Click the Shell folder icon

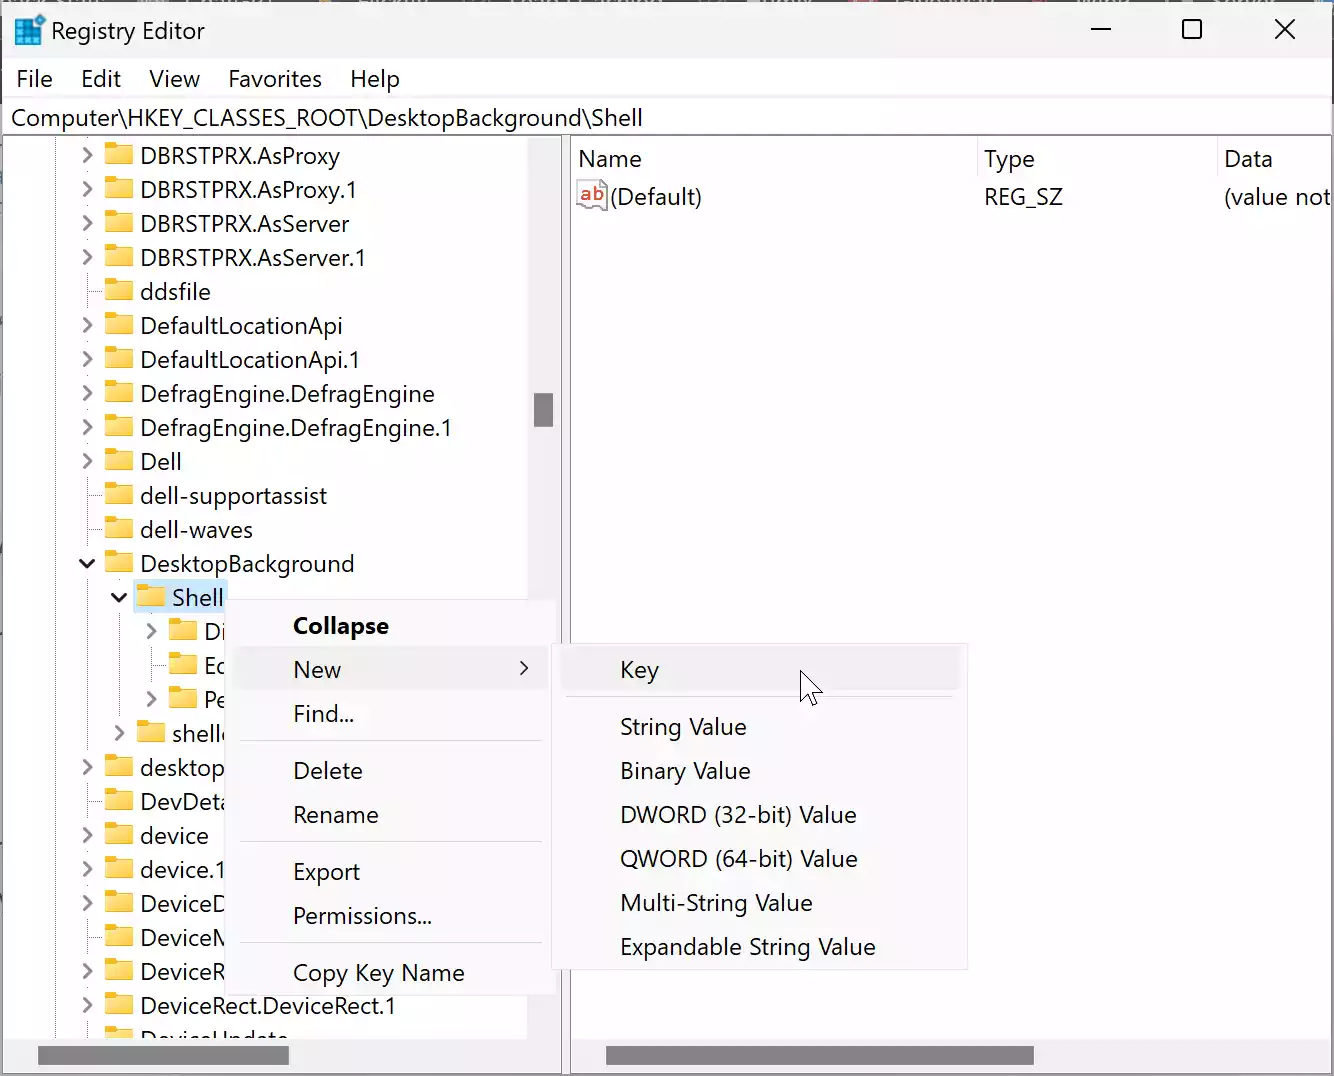tap(151, 597)
